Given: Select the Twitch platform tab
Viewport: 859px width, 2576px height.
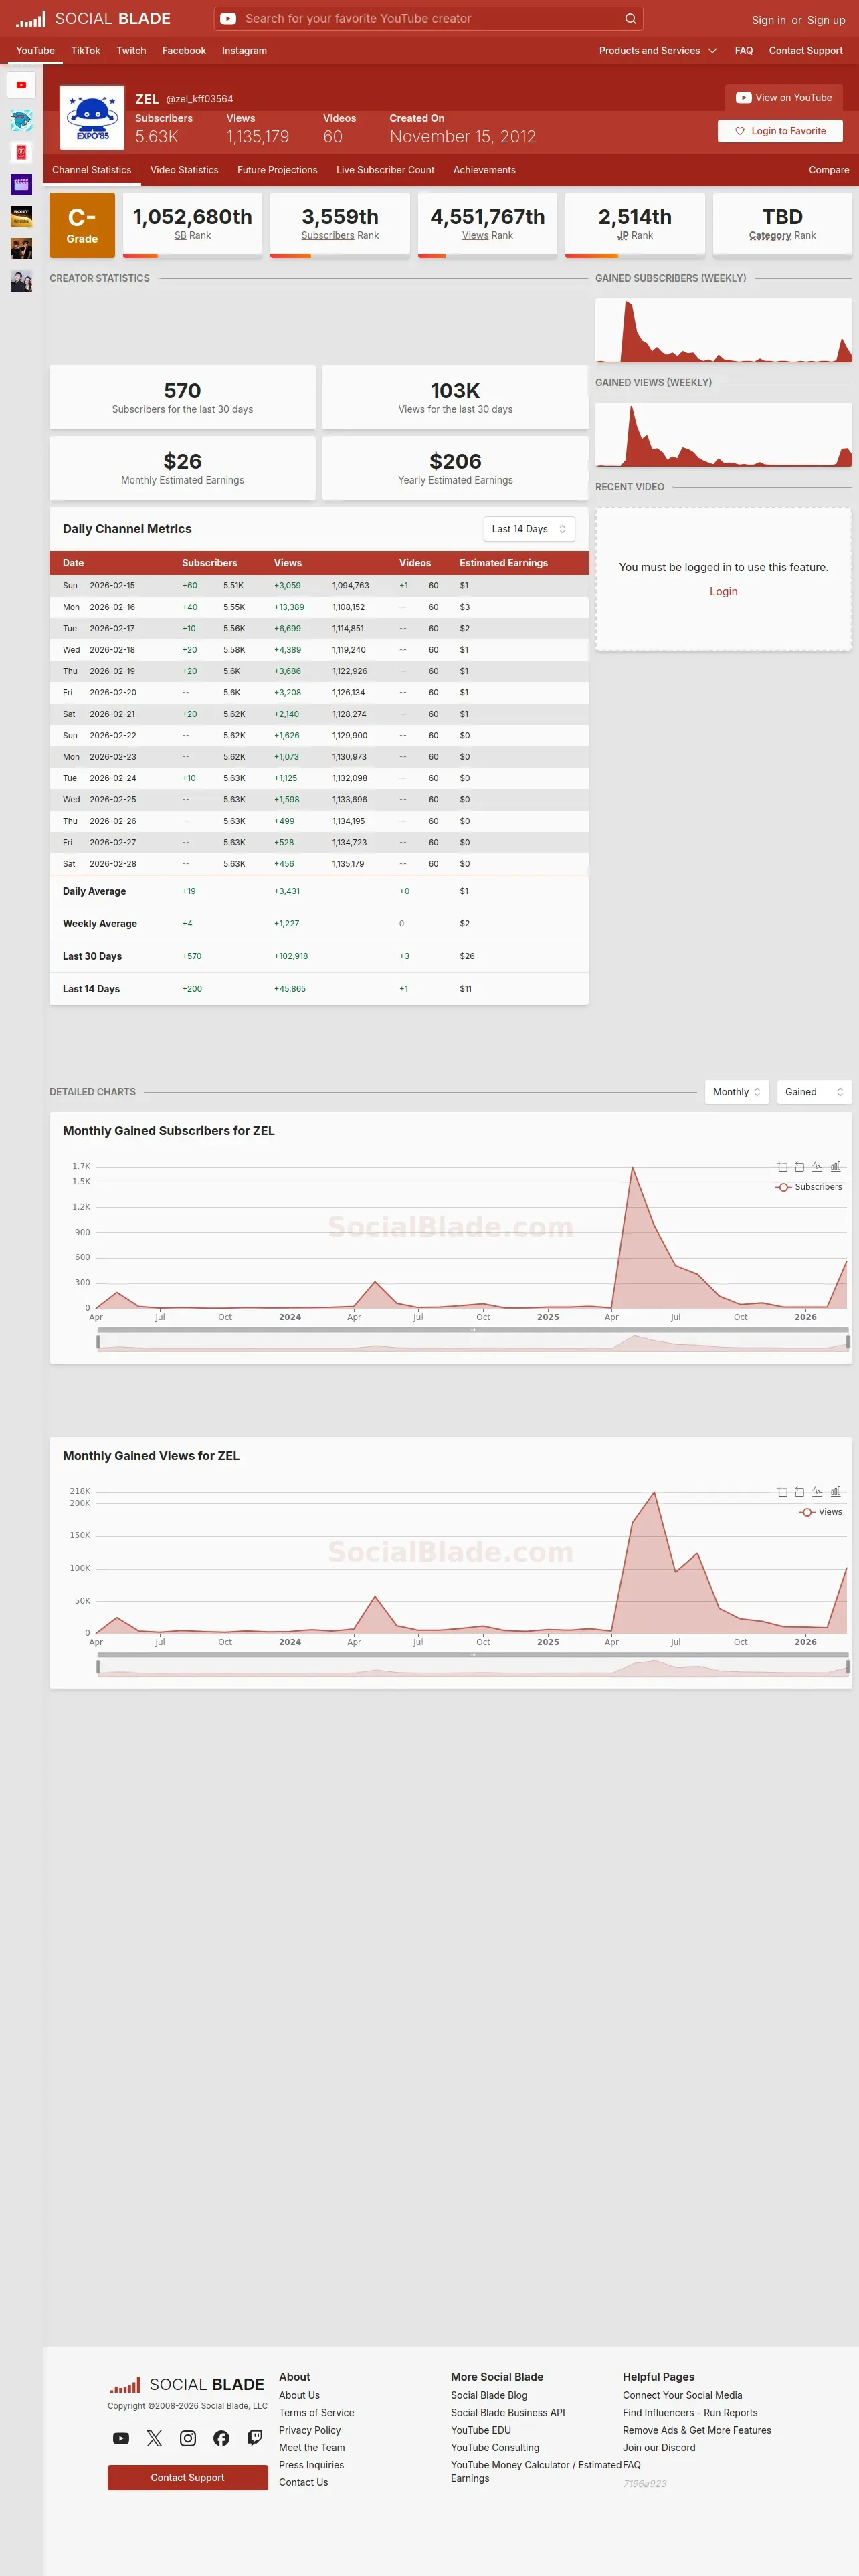Looking at the screenshot, I should coord(131,51).
